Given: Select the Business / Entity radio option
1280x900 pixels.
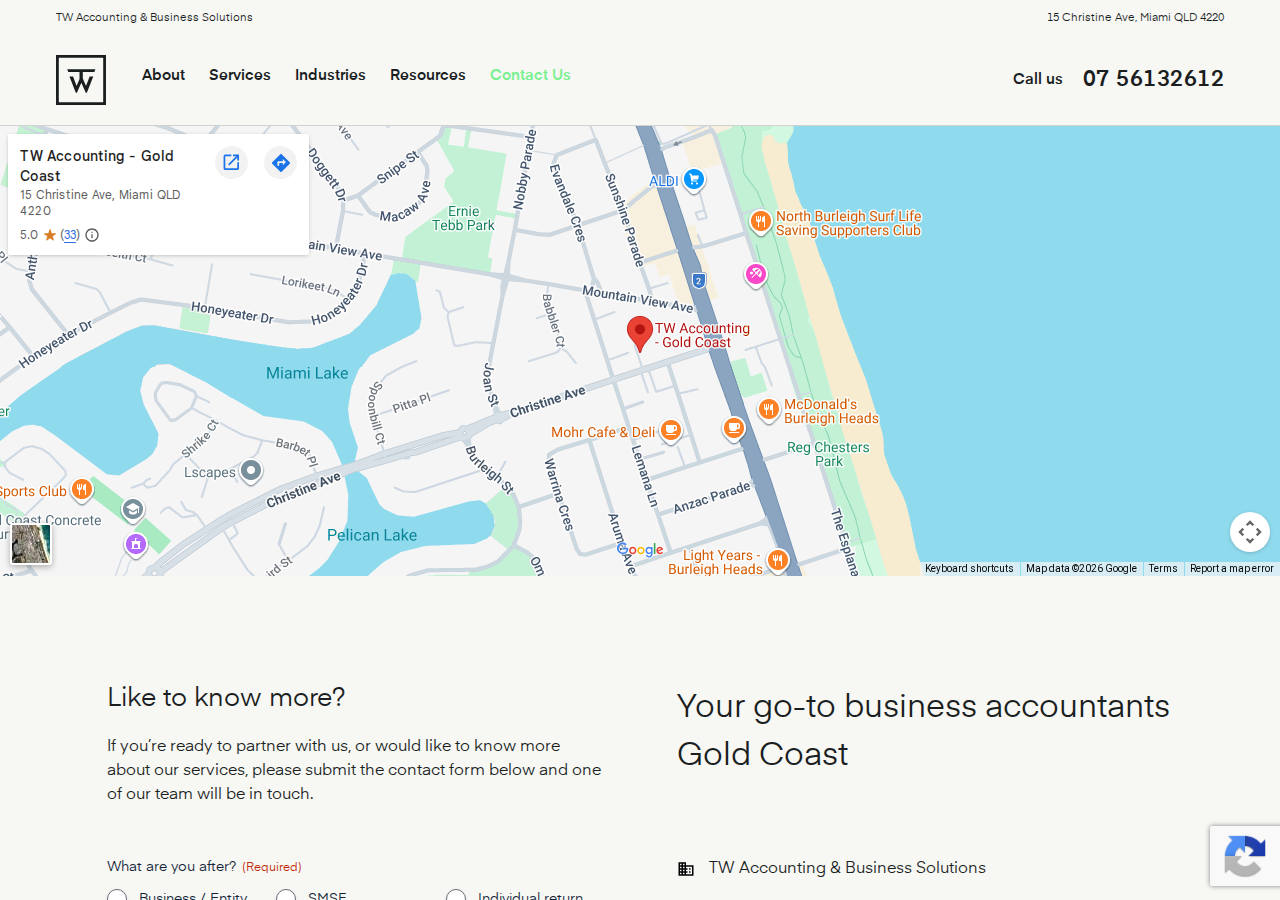Looking at the screenshot, I should [117, 897].
